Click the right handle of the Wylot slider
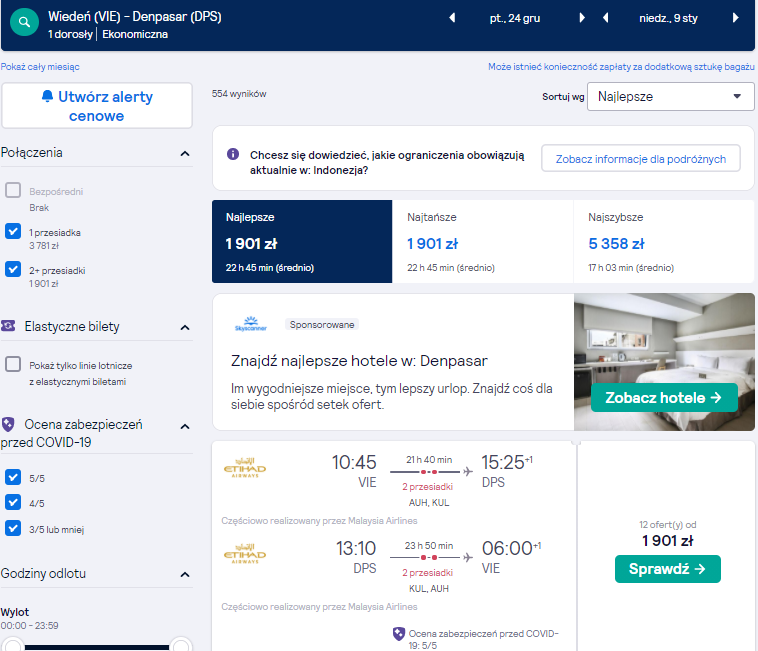Viewport: 758px width, 651px height. [x=181, y=645]
